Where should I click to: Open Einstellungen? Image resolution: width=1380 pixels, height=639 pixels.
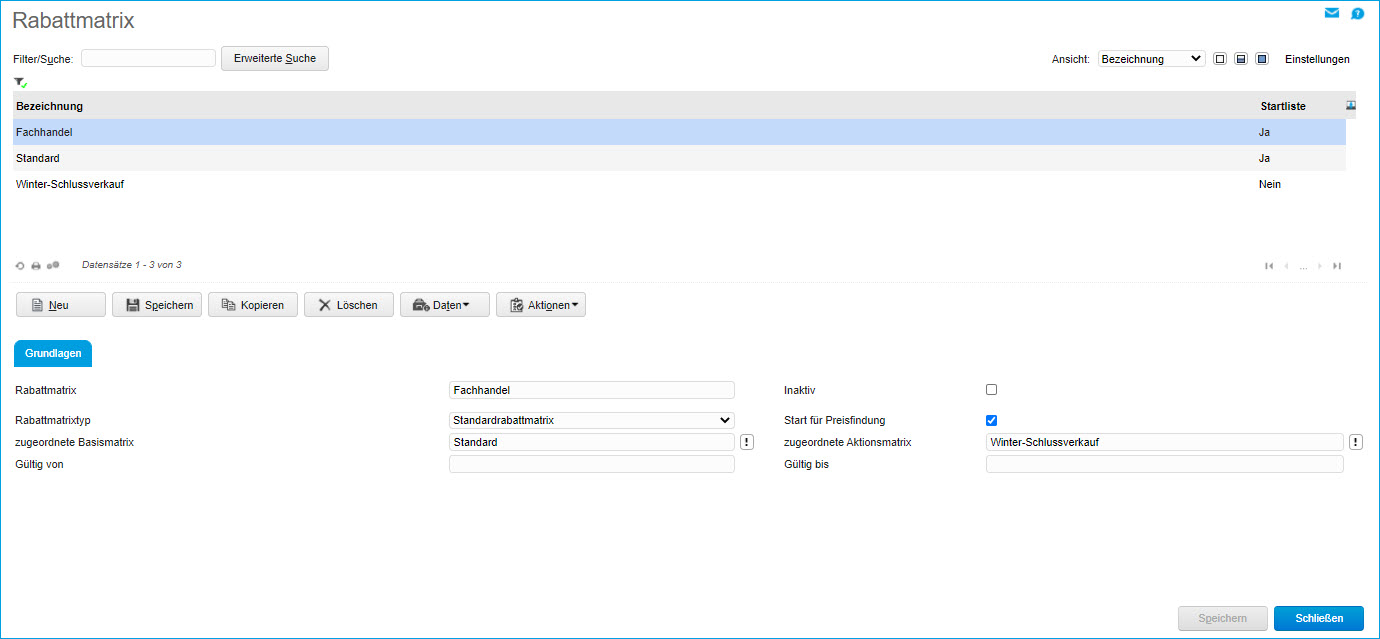tap(1316, 59)
